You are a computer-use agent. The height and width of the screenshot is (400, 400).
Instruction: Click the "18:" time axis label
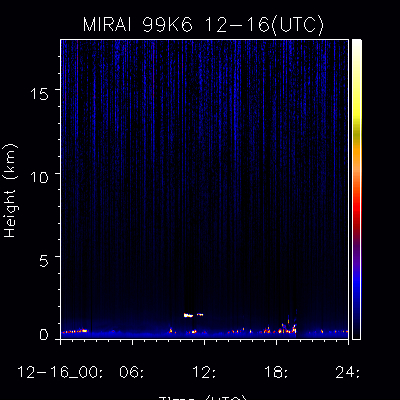pos(276,372)
